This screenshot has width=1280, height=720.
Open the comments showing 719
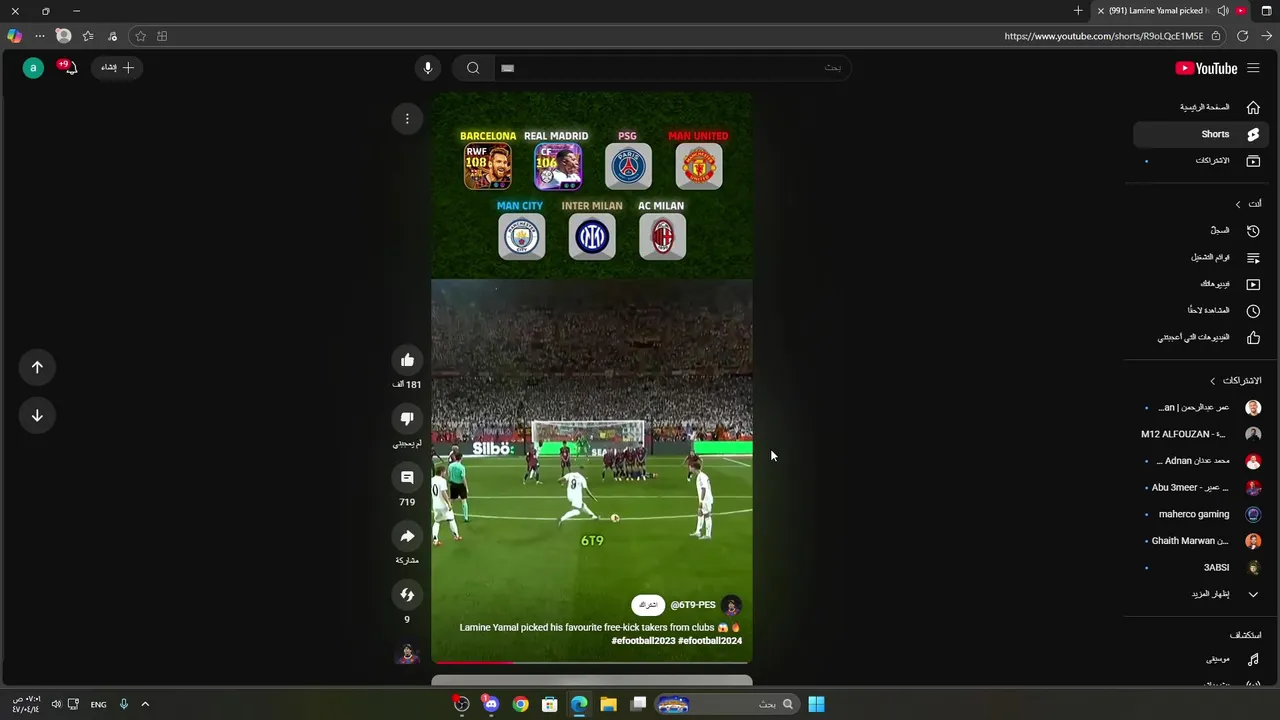(407, 478)
